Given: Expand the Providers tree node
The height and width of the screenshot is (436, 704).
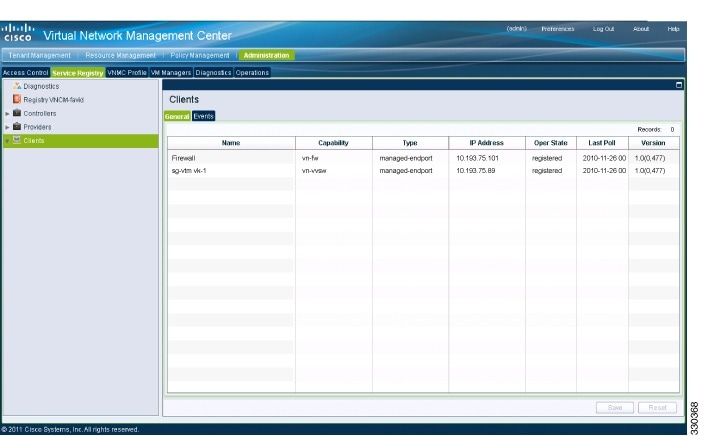Looking at the screenshot, I should [x=7, y=127].
